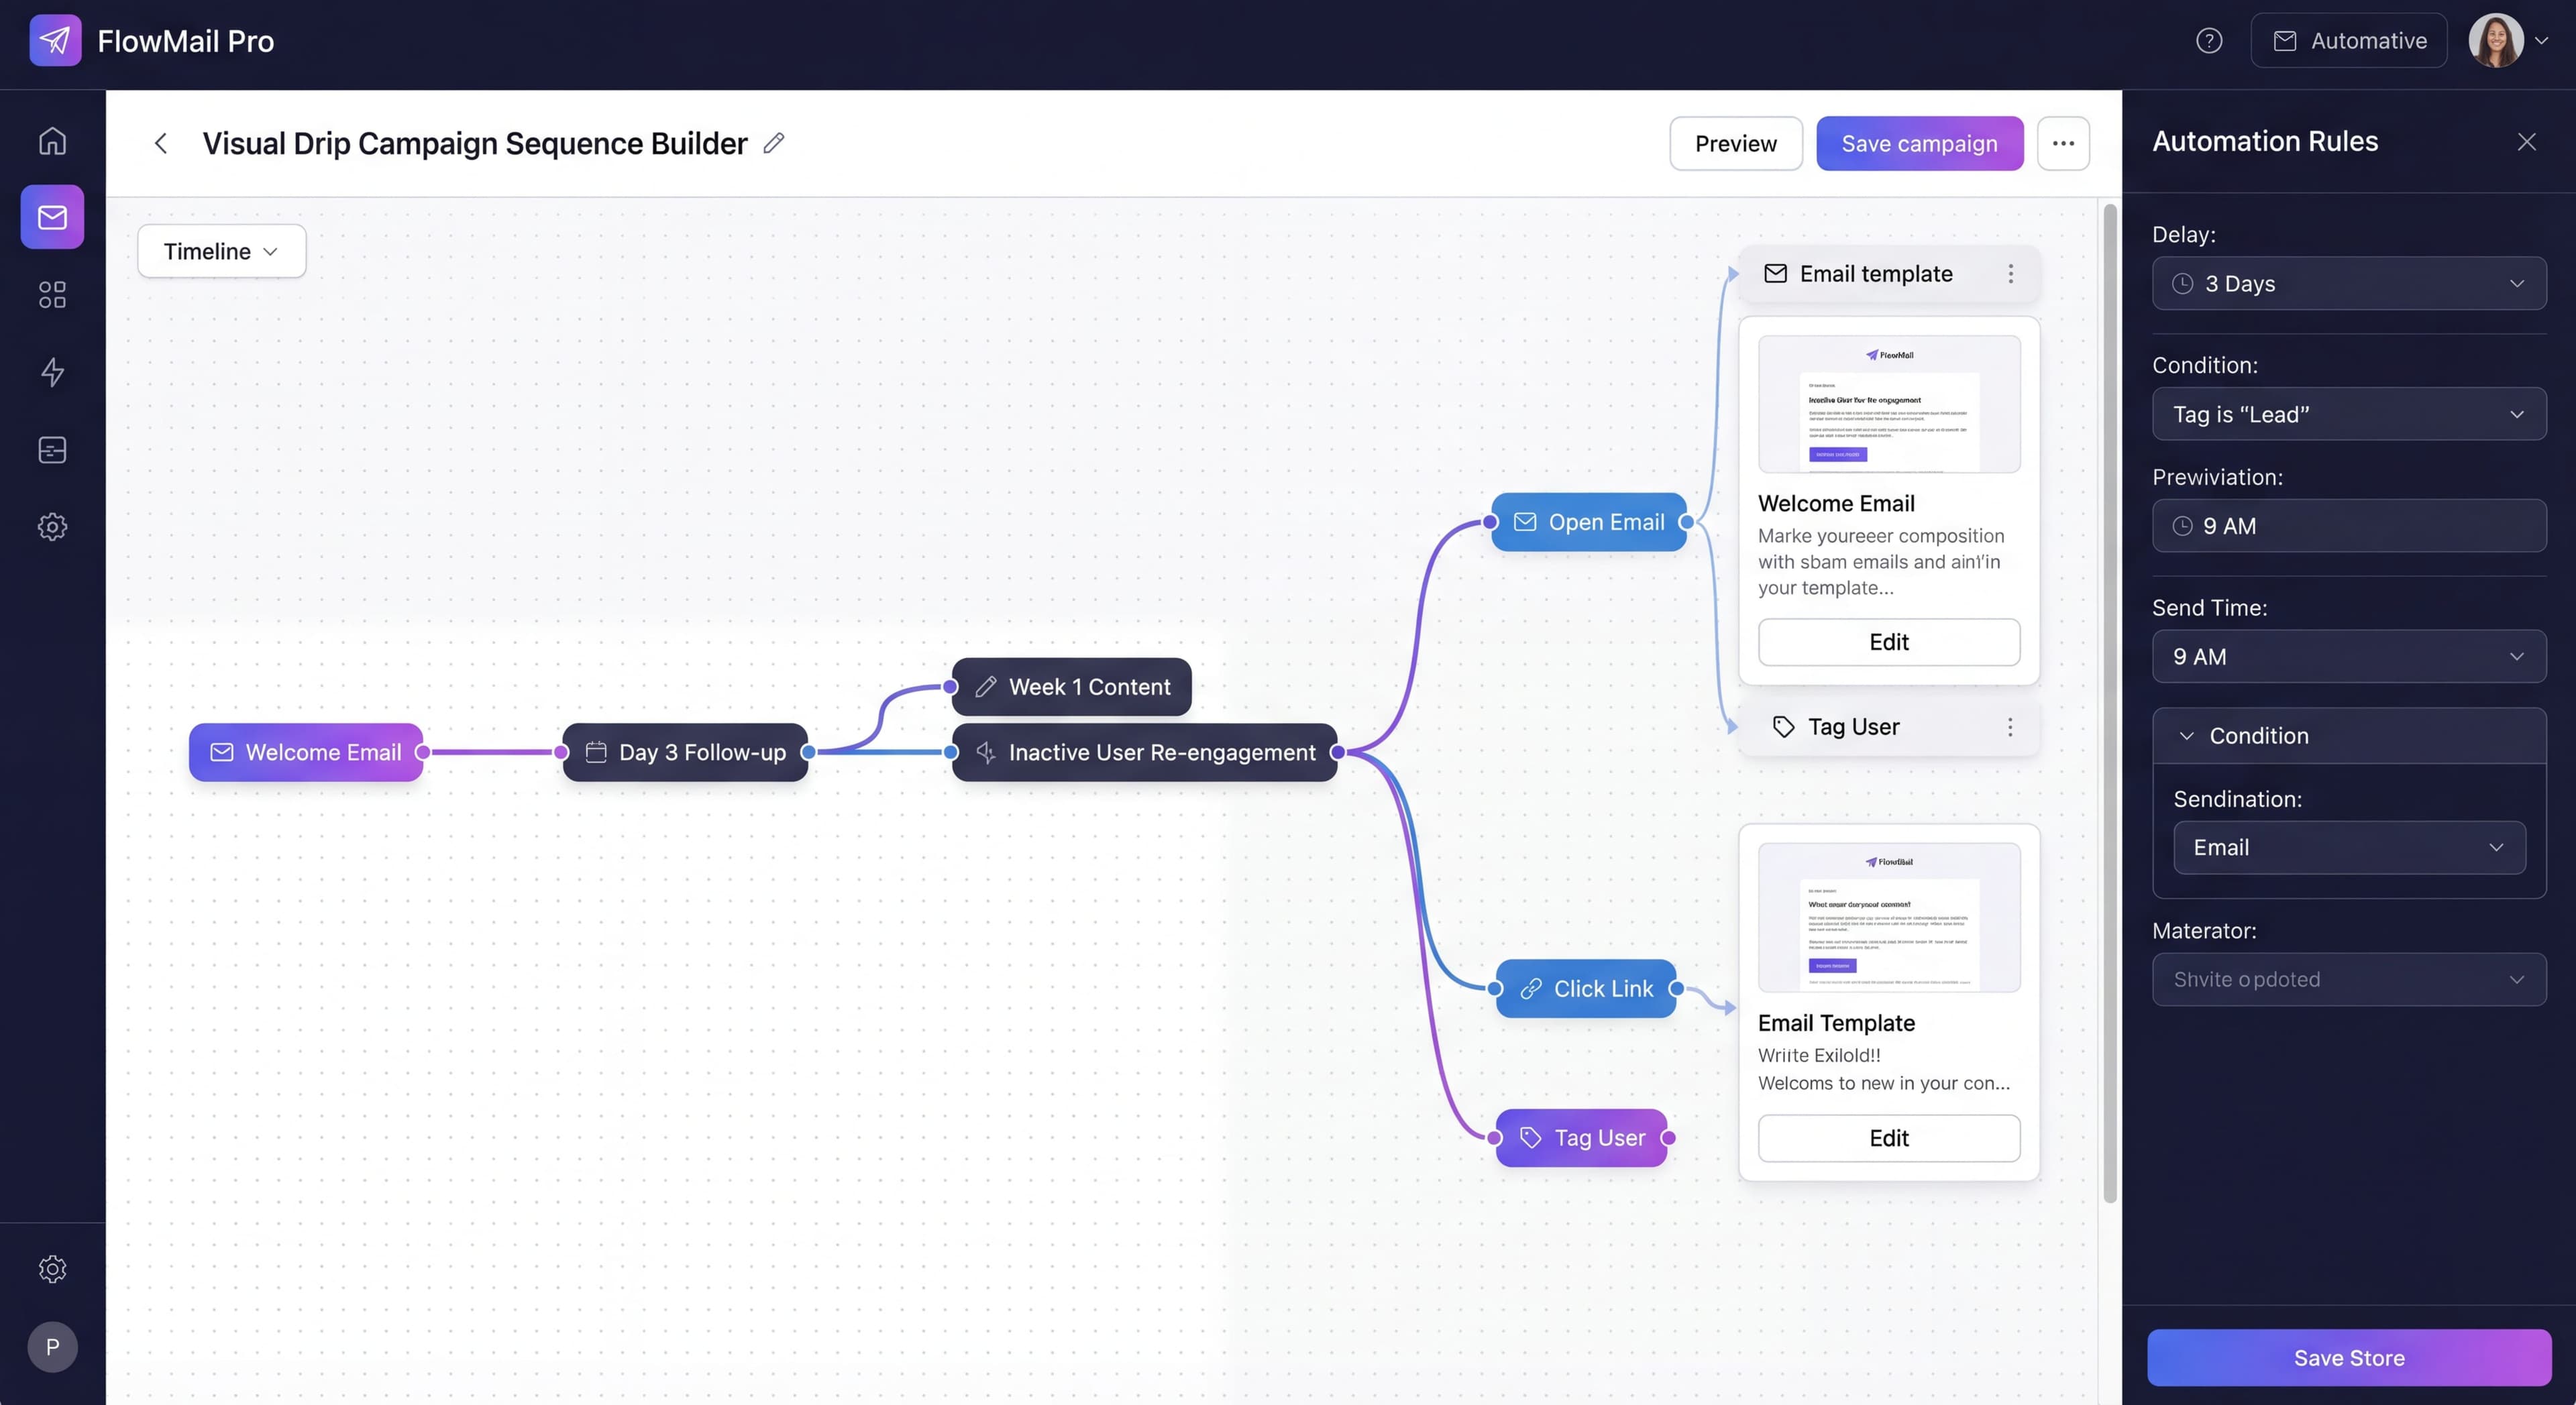Open the apps grid icon in sidebar
Screen dimensions: 2576x1405
click(51, 294)
